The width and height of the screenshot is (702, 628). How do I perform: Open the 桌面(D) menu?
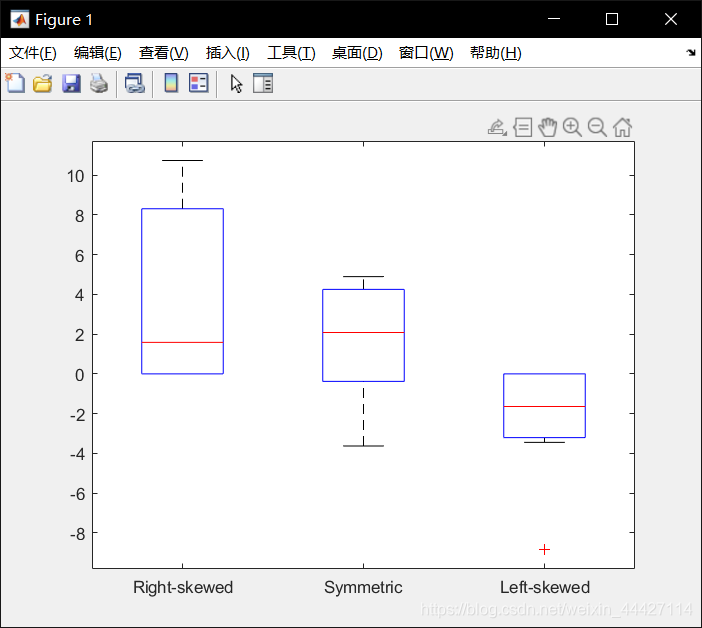(x=357, y=53)
